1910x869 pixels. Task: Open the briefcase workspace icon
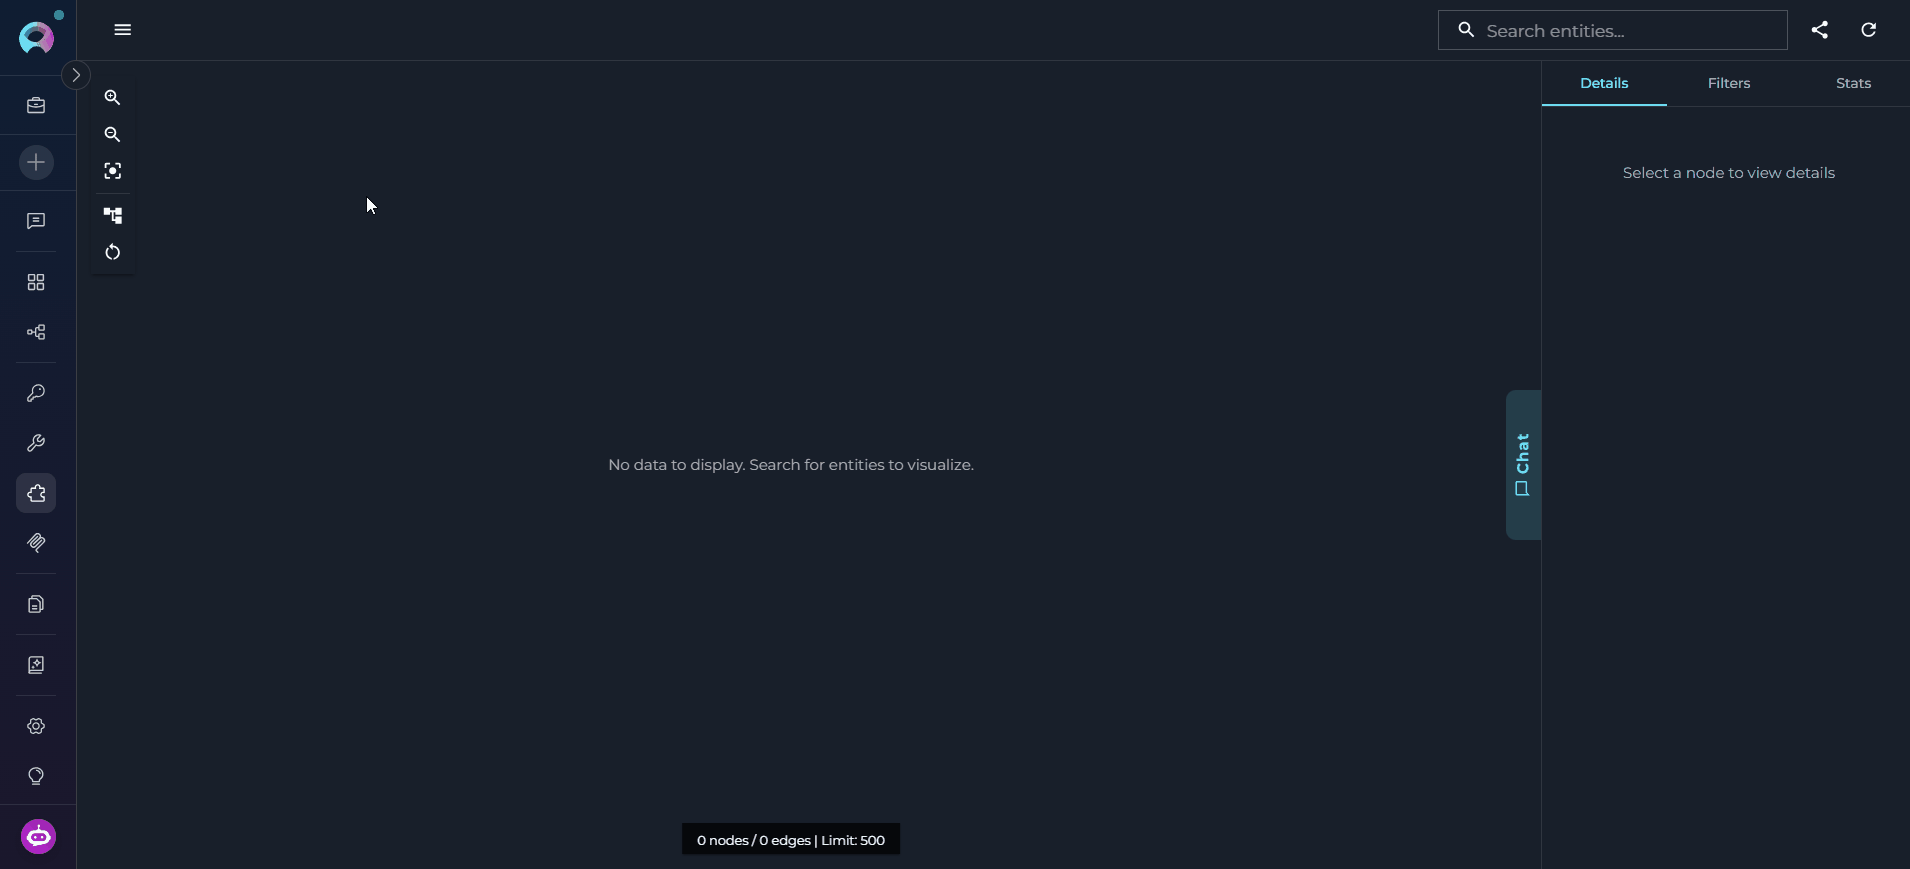36,105
